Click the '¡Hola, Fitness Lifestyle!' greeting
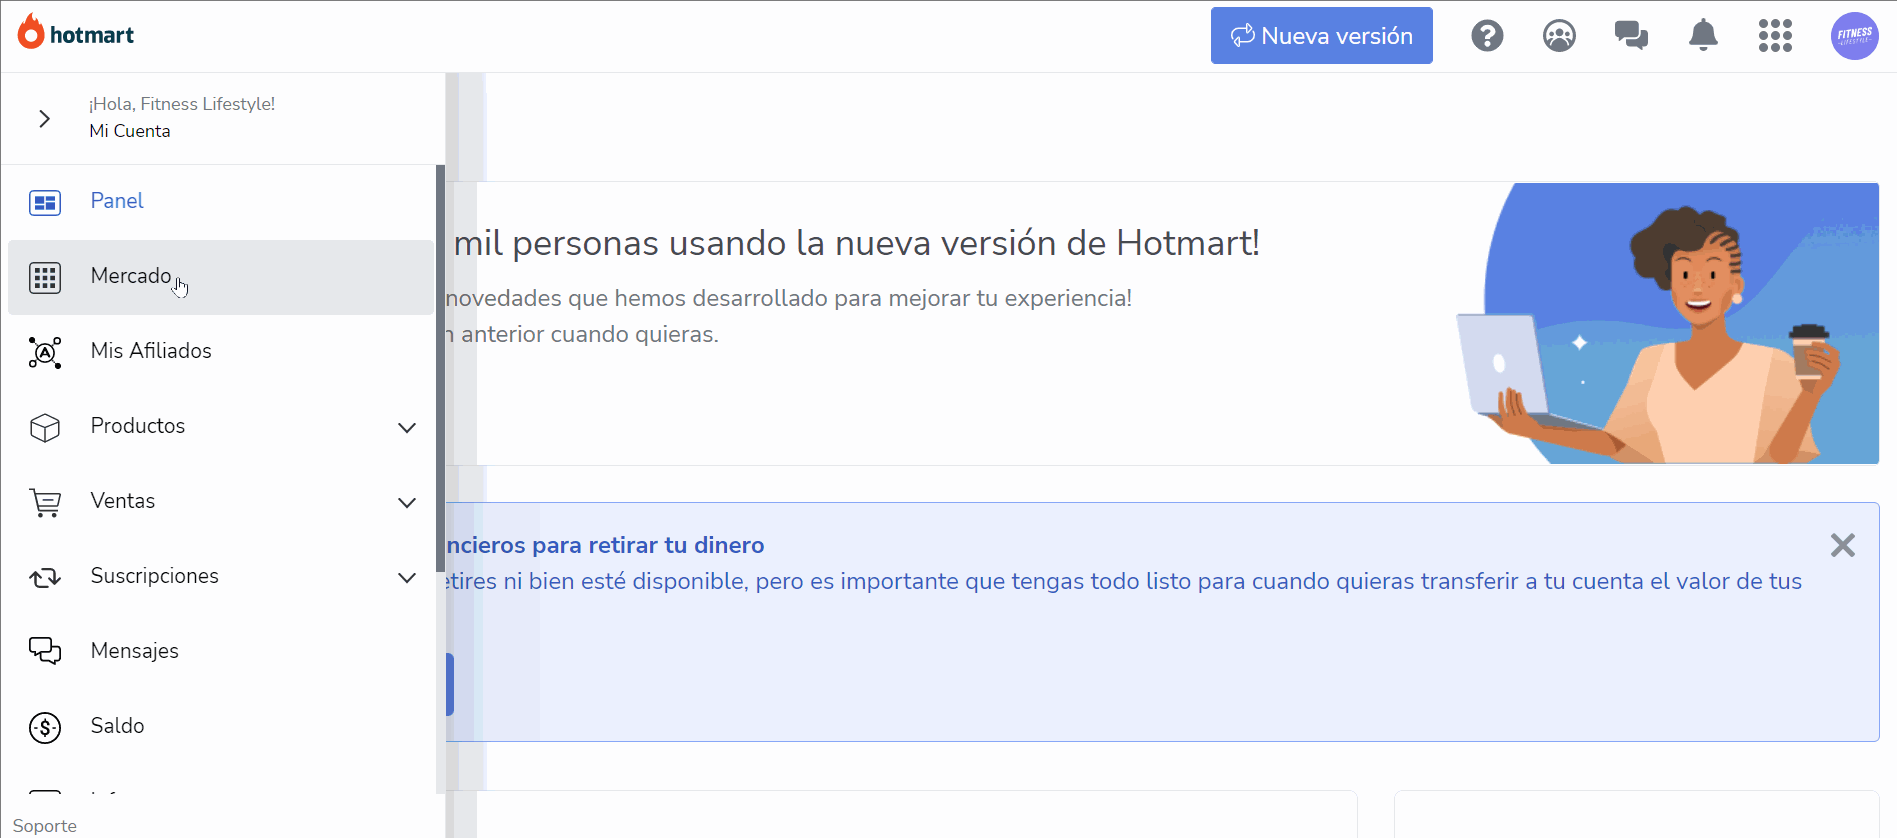This screenshot has width=1897, height=838. [182, 104]
